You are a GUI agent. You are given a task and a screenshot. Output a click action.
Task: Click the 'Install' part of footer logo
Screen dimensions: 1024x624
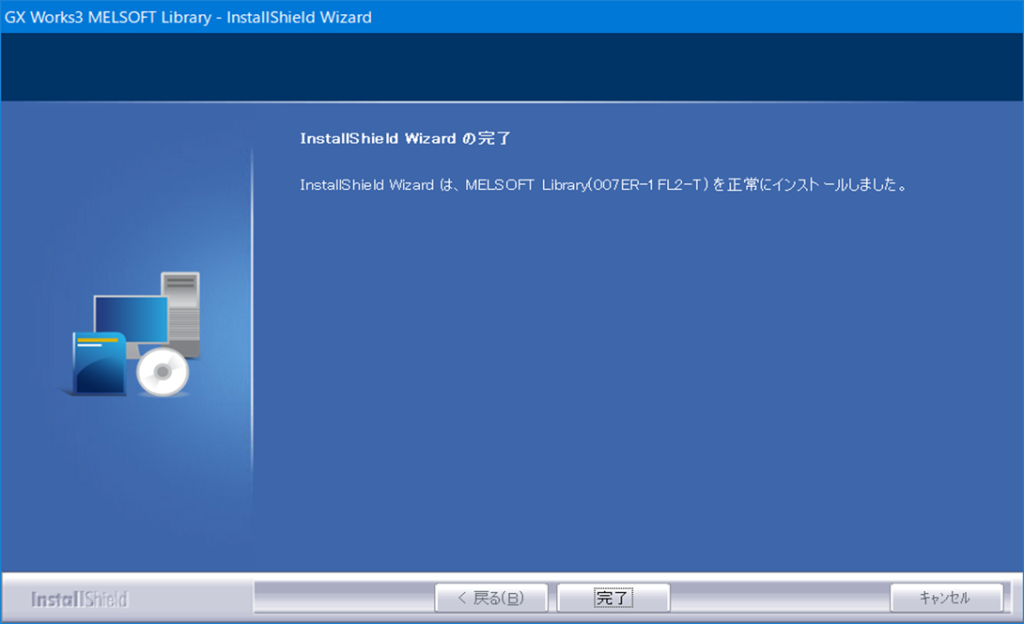[x=57, y=599]
